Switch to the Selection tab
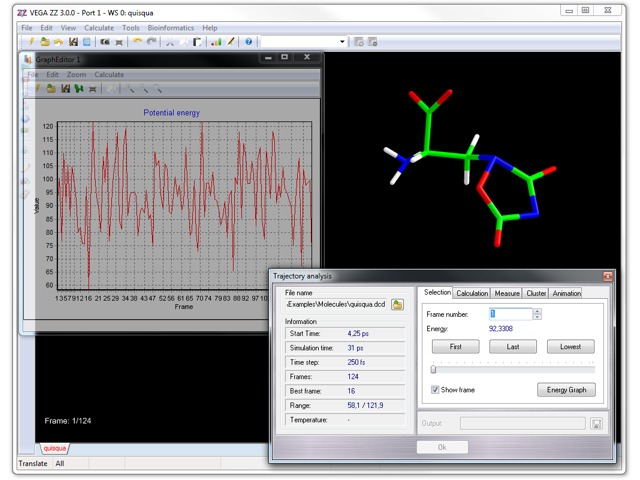 tap(437, 292)
